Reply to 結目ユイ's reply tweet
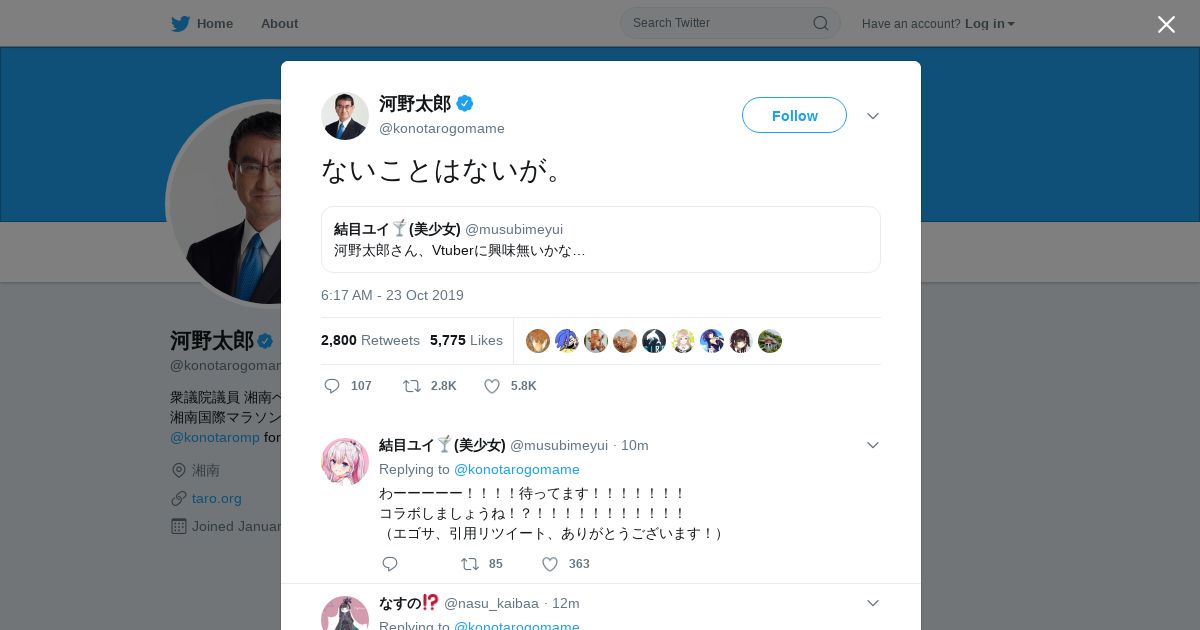Image resolution: width=1200 pixels, height=630 pixels. [390, 564]
